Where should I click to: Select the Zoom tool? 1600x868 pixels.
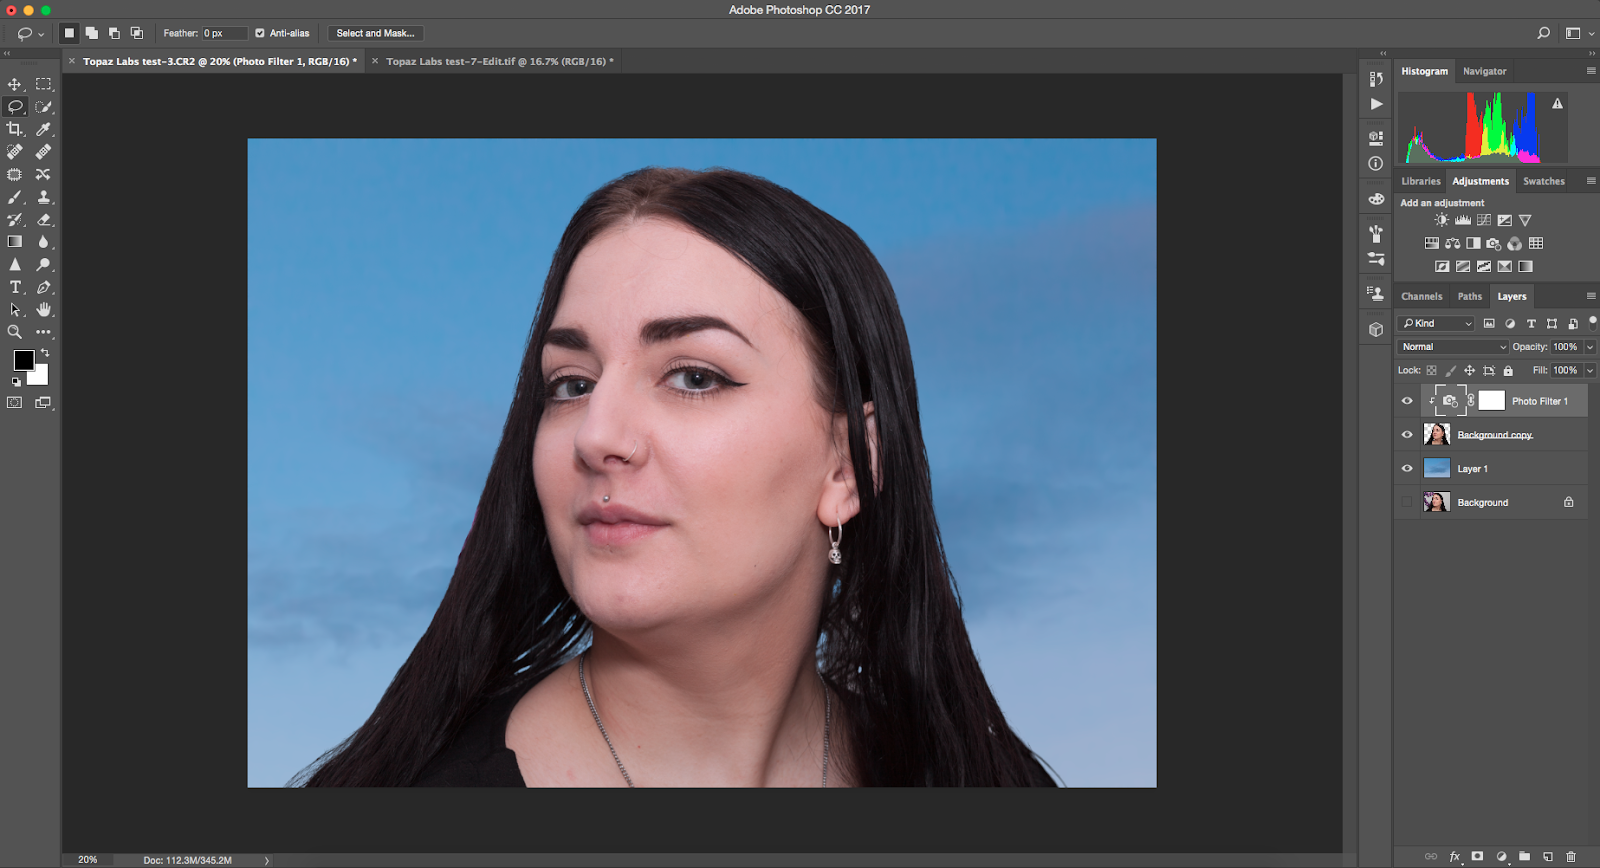(x=14, y=332)
